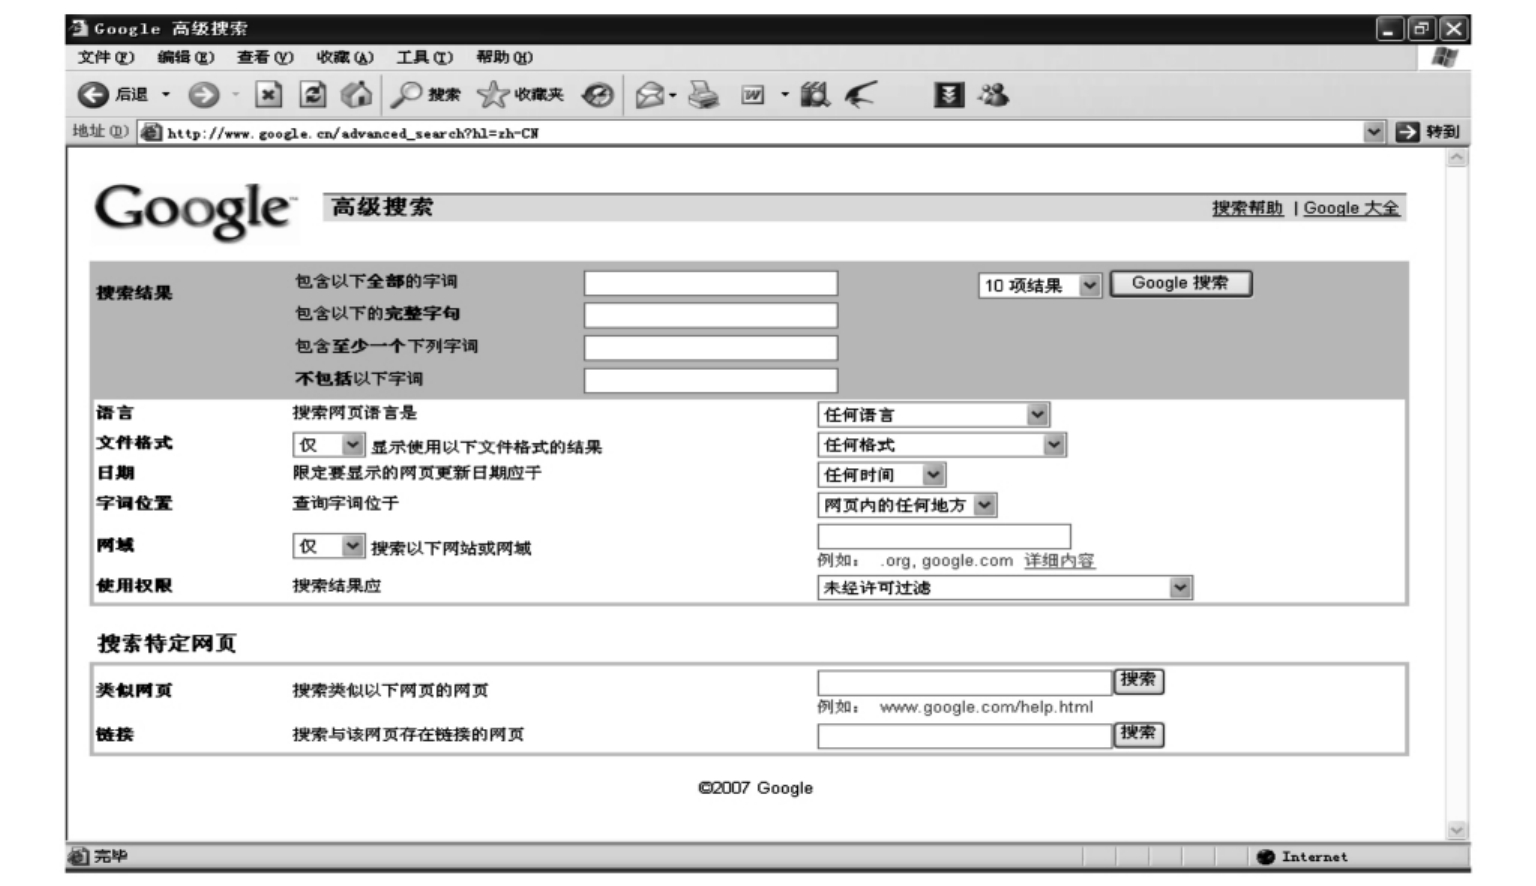Viewport: 1536px width, 886px height.
Task: Open the Mail envelope toolbar icon
Action: pyautogui.click(x=650, y=95)
